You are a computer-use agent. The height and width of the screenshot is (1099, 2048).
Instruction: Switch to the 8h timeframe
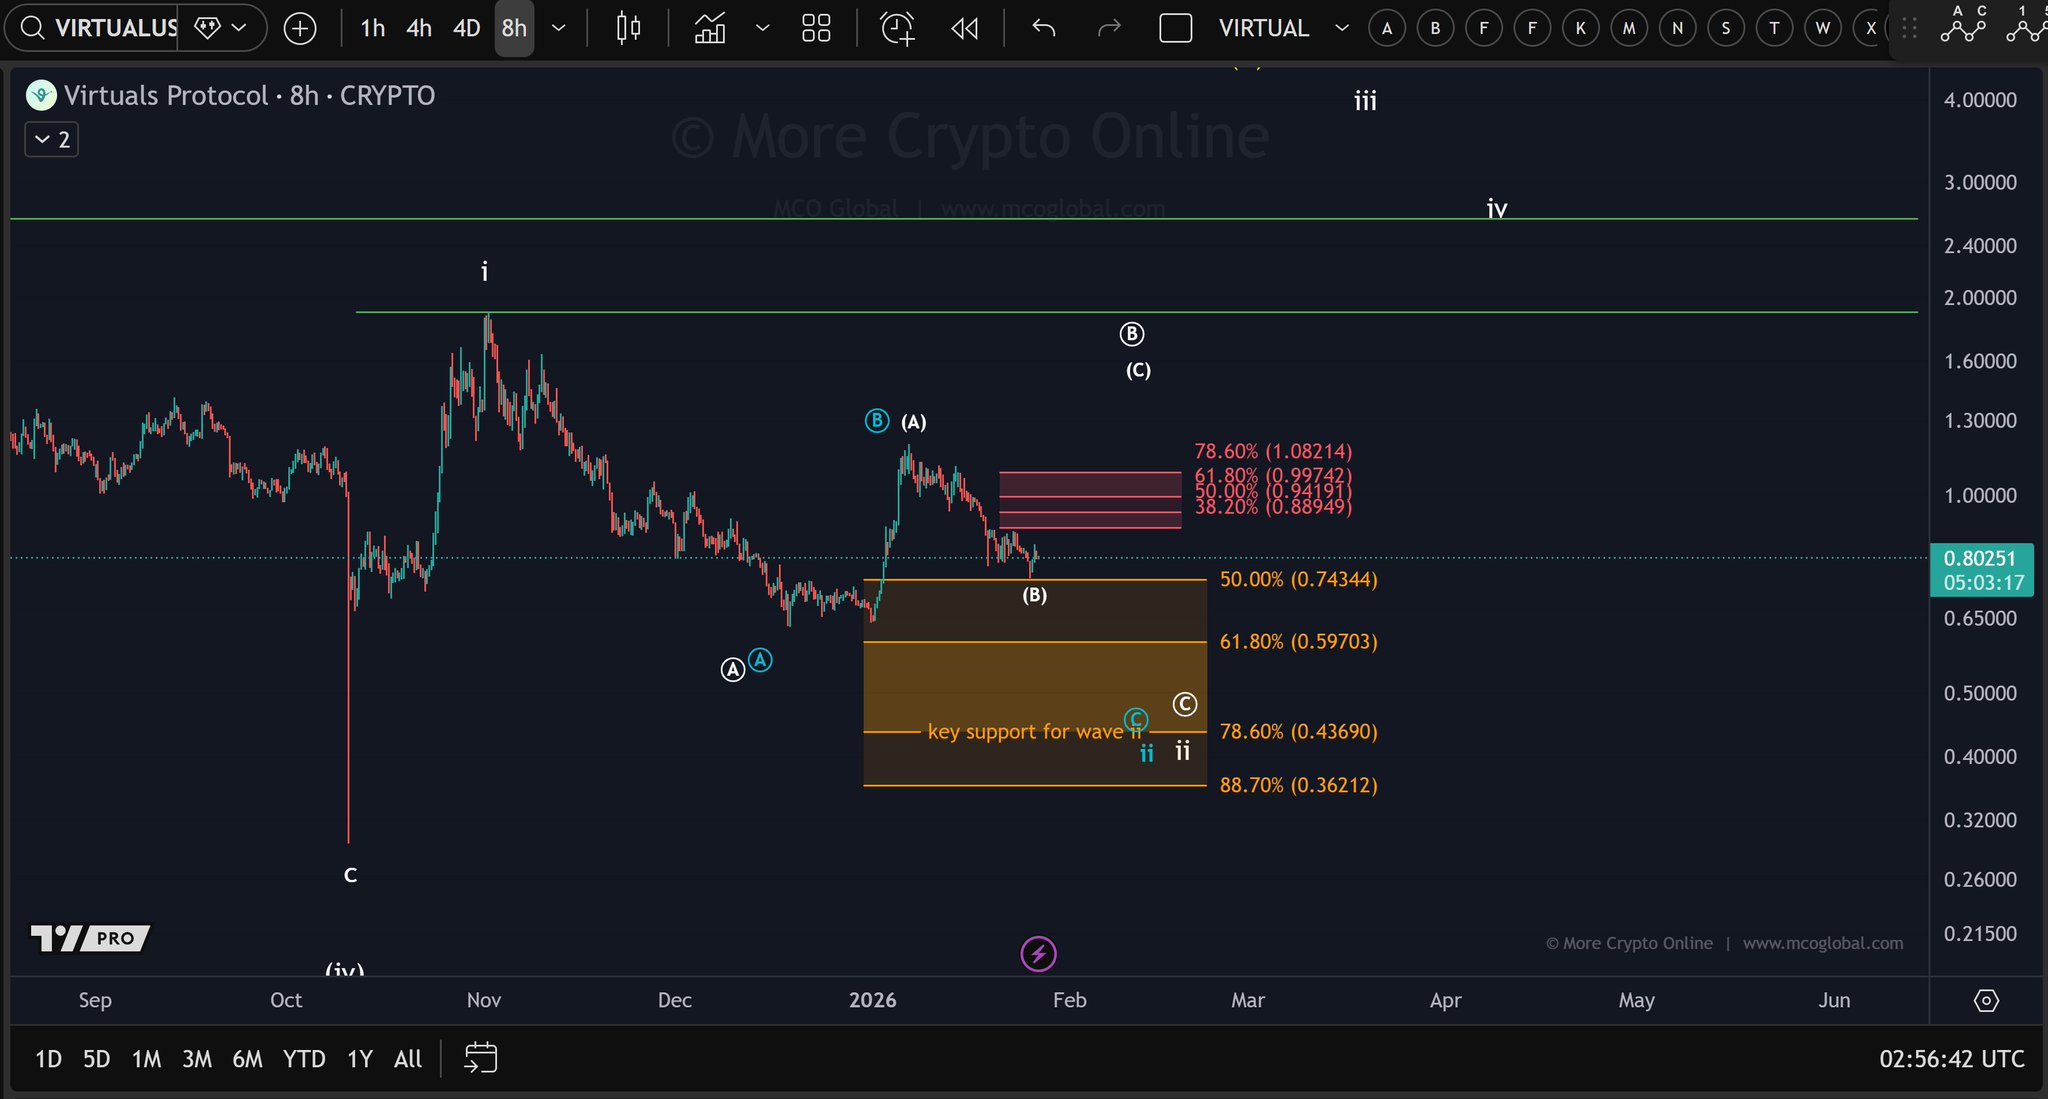[x=514, y=28]
